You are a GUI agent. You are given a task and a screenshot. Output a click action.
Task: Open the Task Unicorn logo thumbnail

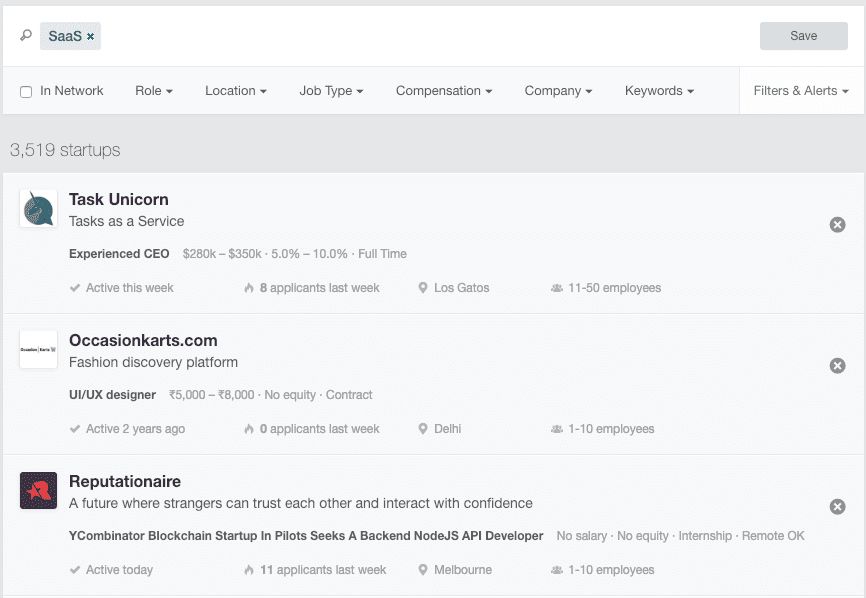(39, 209)
